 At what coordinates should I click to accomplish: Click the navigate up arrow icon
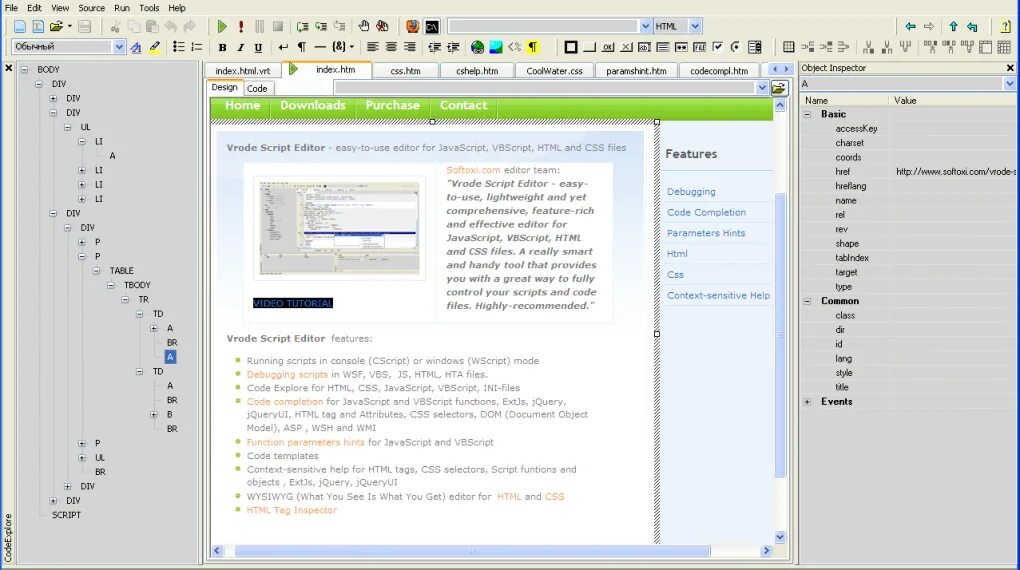953,27
